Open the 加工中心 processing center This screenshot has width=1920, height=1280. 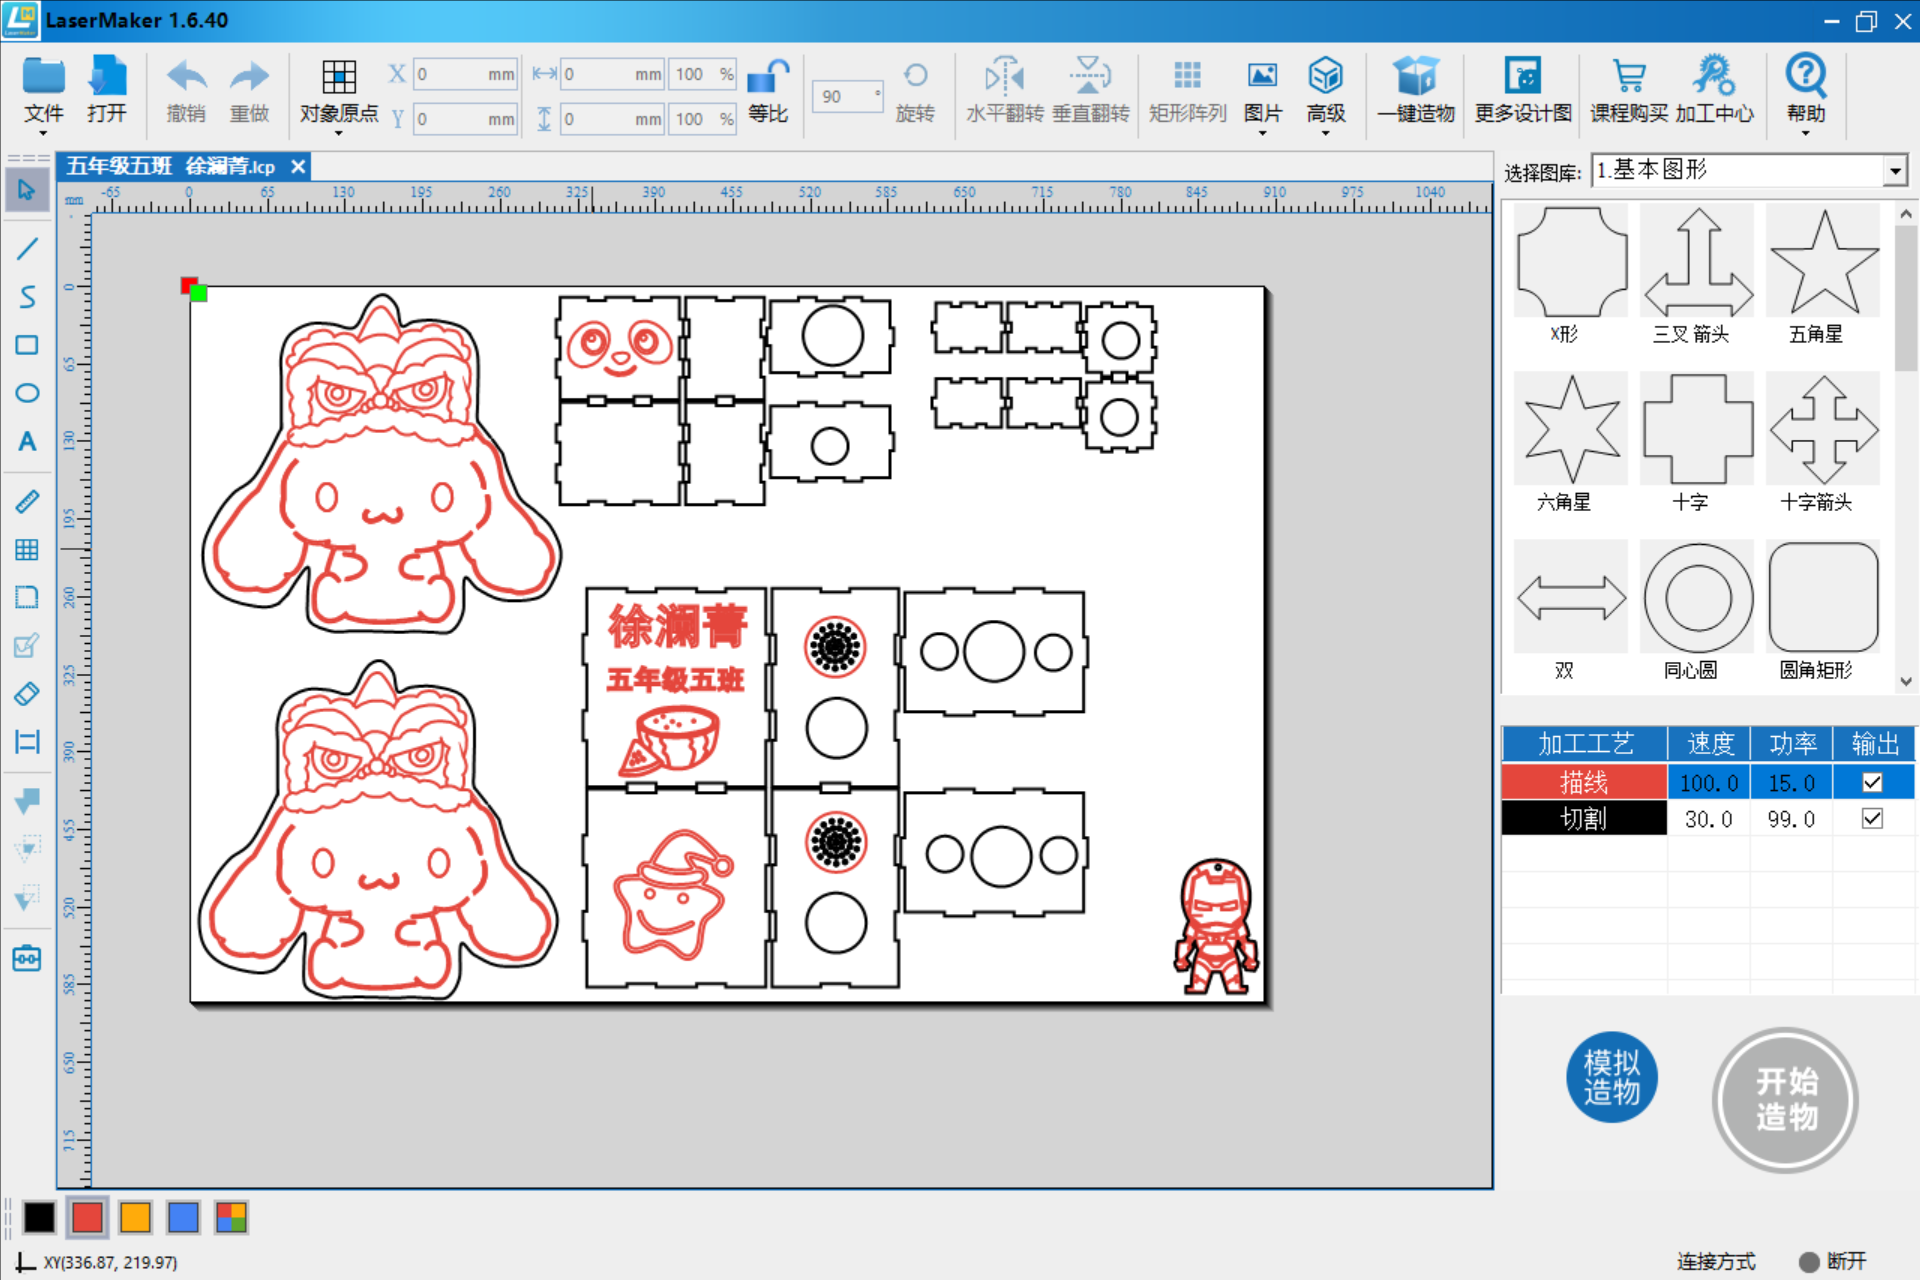click(1714, 76)
